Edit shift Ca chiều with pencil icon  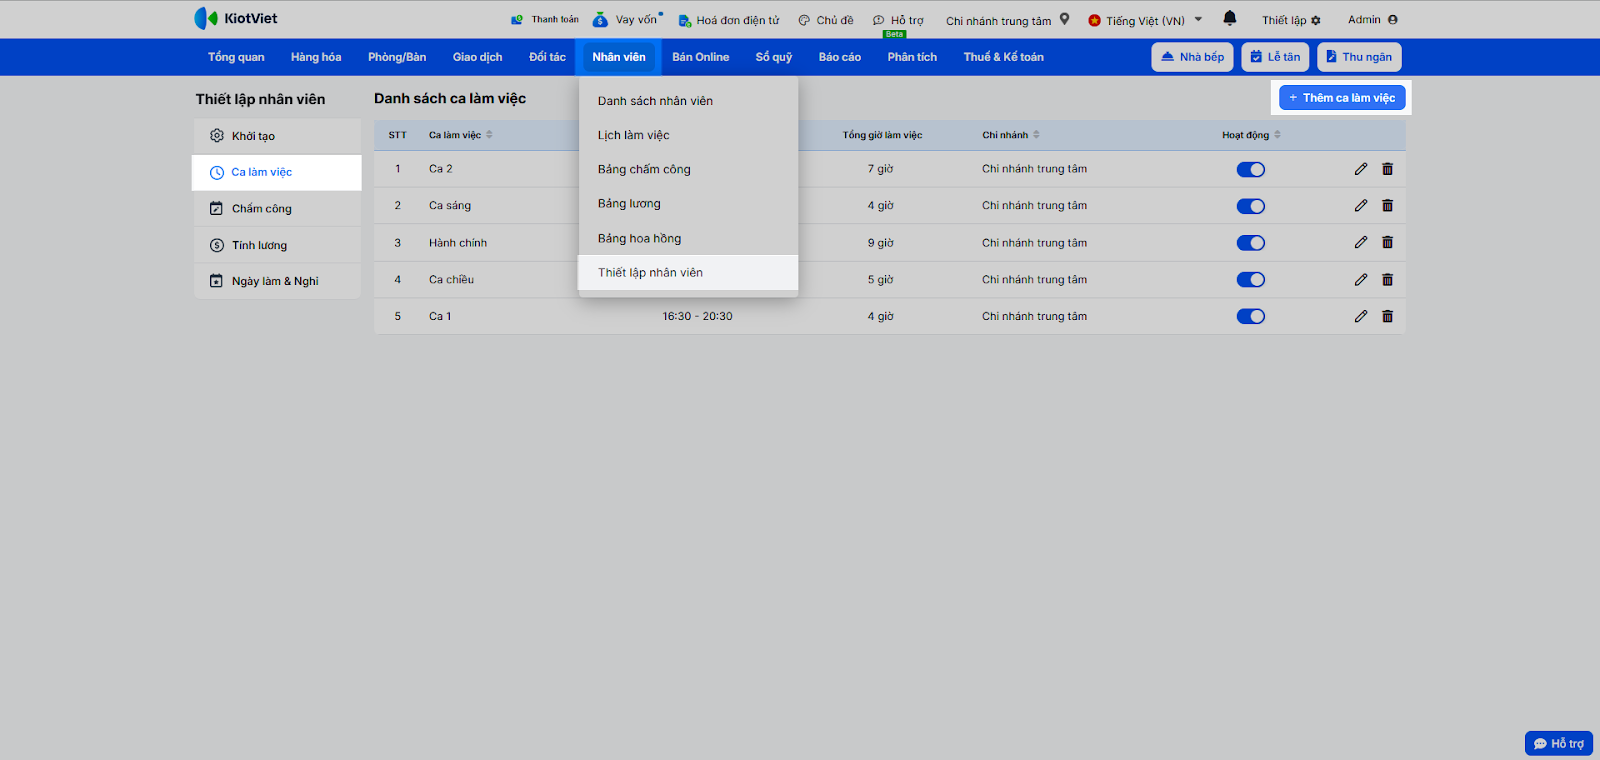point(1361,280)
